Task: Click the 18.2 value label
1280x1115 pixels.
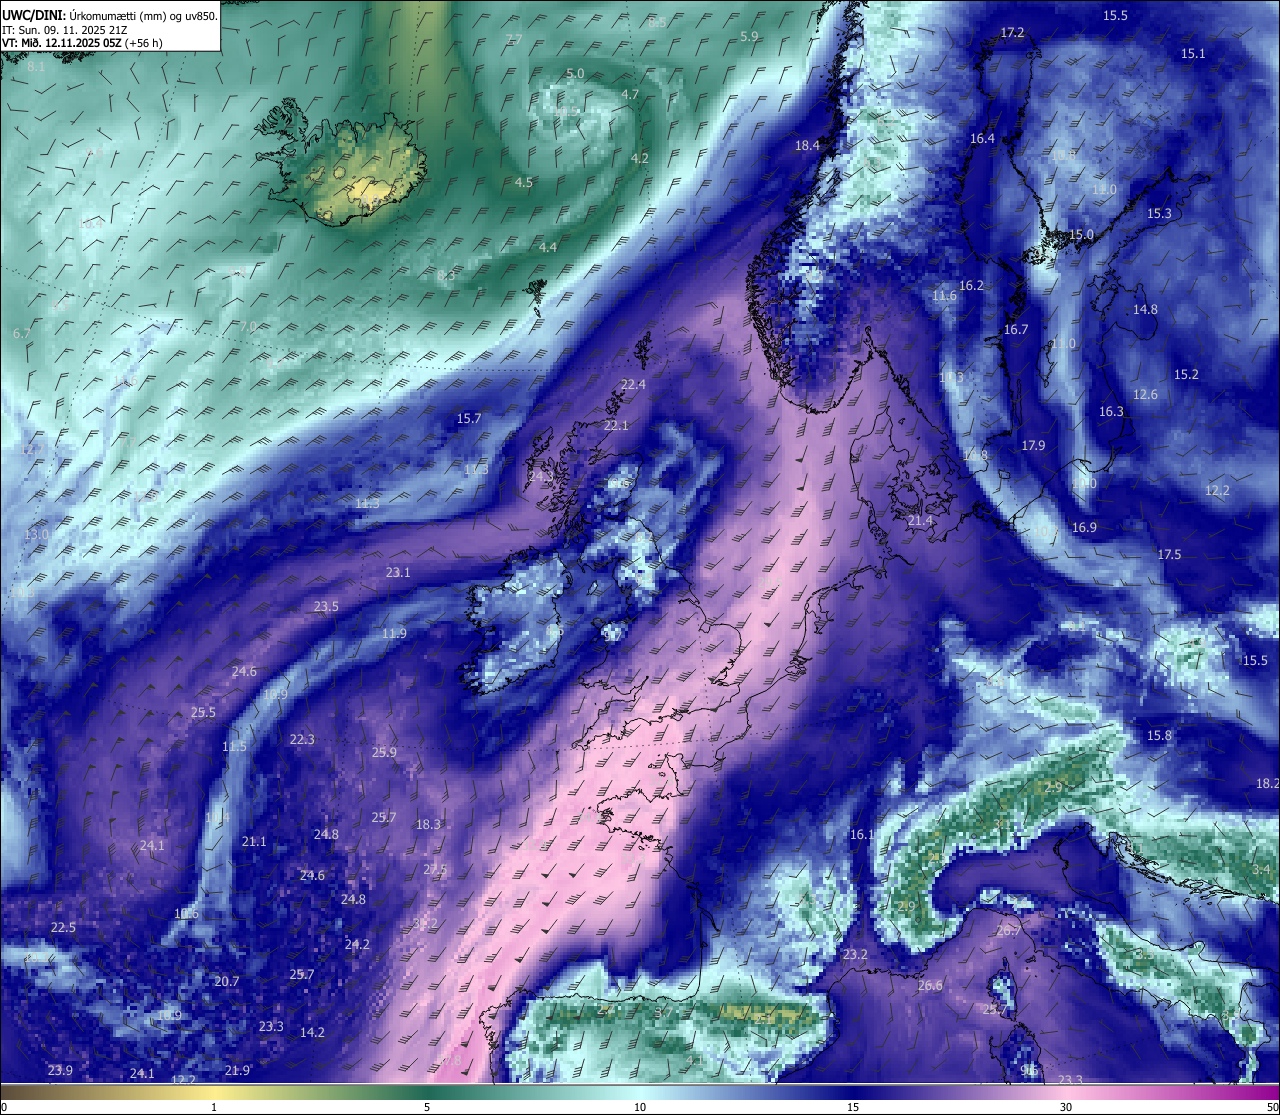Action: click(x=1267, y=784)
